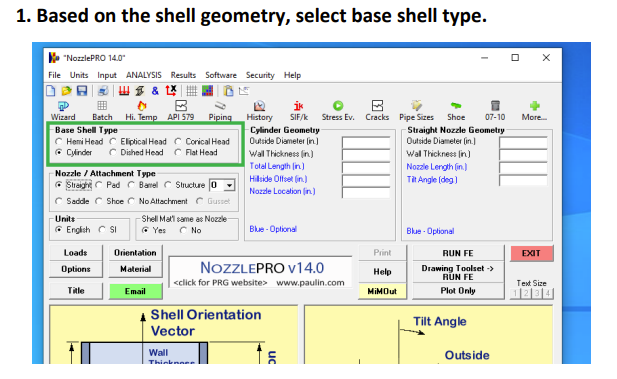Click the New file icon

click(x=51, y=91)
